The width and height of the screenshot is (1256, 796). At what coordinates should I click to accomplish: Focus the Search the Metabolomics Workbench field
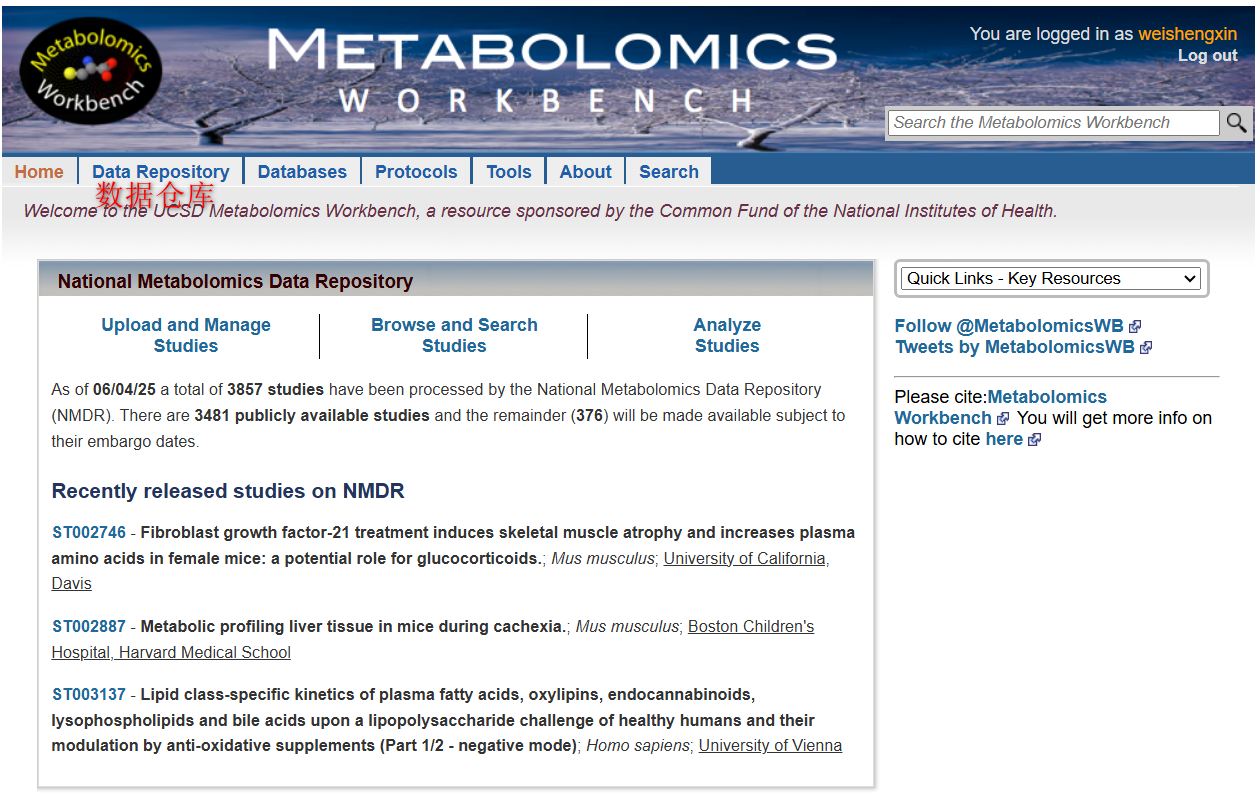pyautogui.click(x=1053, y=123)
